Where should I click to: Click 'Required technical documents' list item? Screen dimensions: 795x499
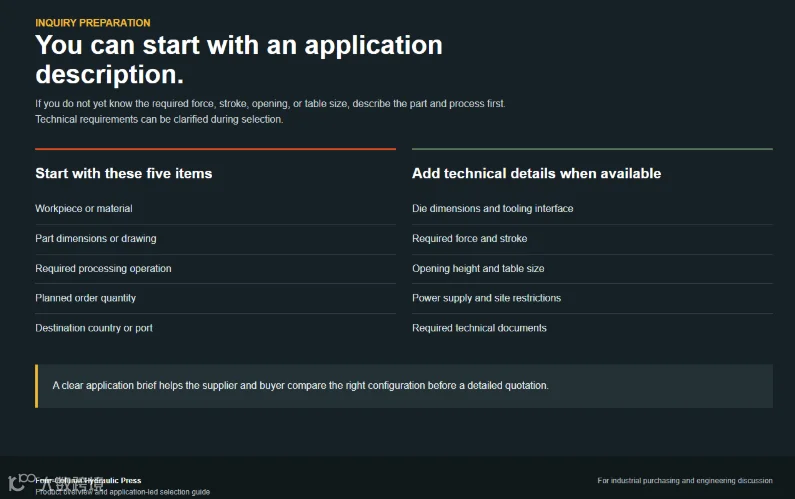click(x=592, y=328)
